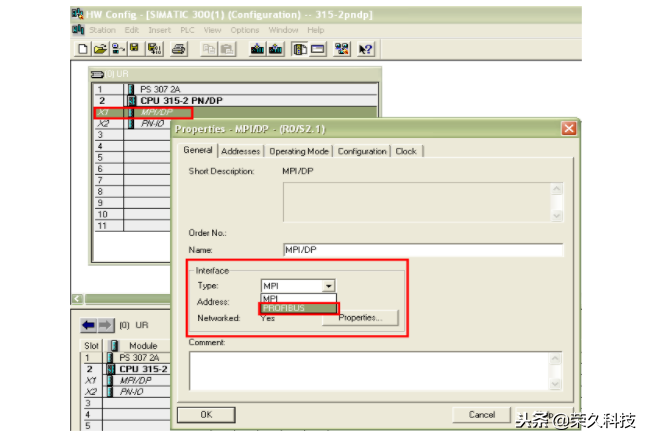The height and width of the screenshot is (441, 648).
Task: Click the interface Properties... button
Action: pos(365,317)
